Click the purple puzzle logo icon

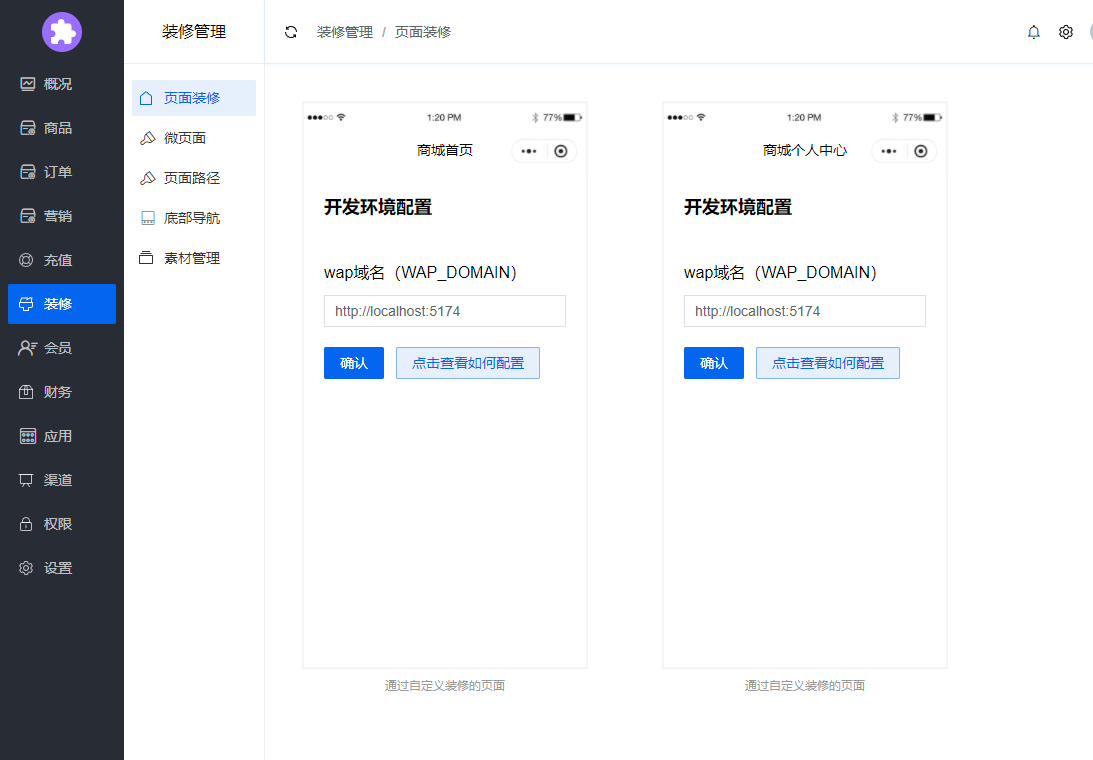tap(62, 32)
